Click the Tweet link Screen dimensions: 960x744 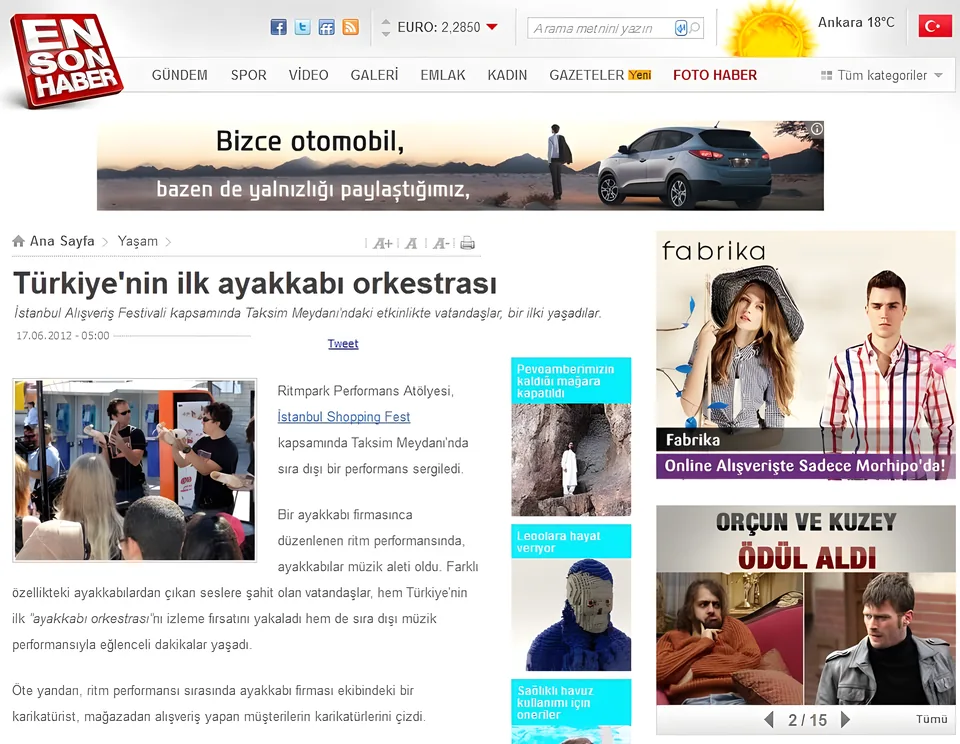pyautogui.click(x=343, y=344)
